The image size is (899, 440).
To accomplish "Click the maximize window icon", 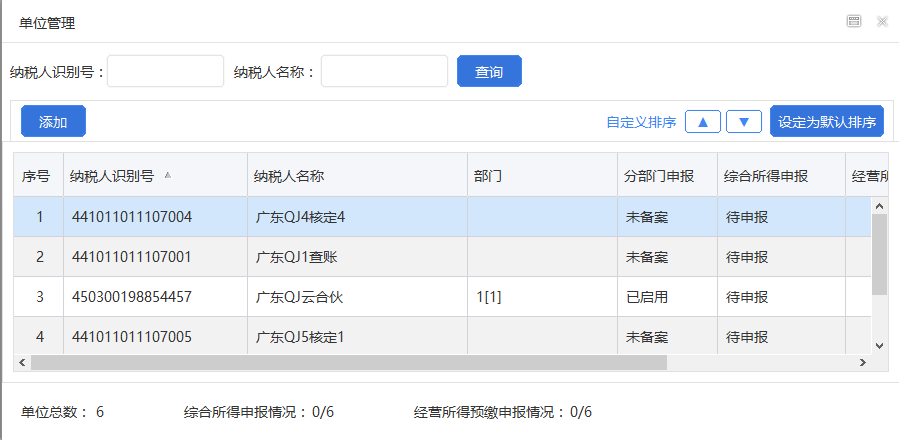I will coord(854,21).
